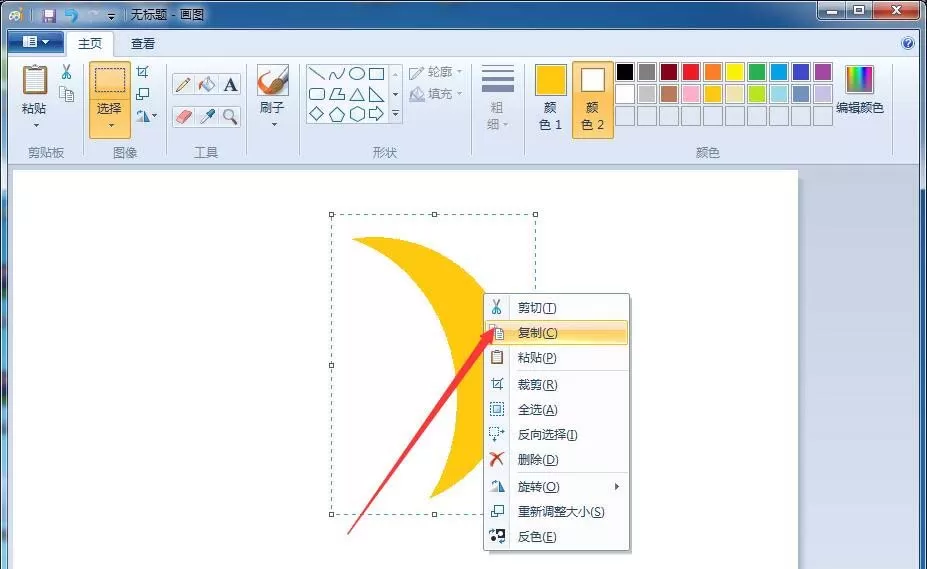Viewport: 927px width, 569px height.
Task: Choose the Triangle shape
Action: coord(356,94)
